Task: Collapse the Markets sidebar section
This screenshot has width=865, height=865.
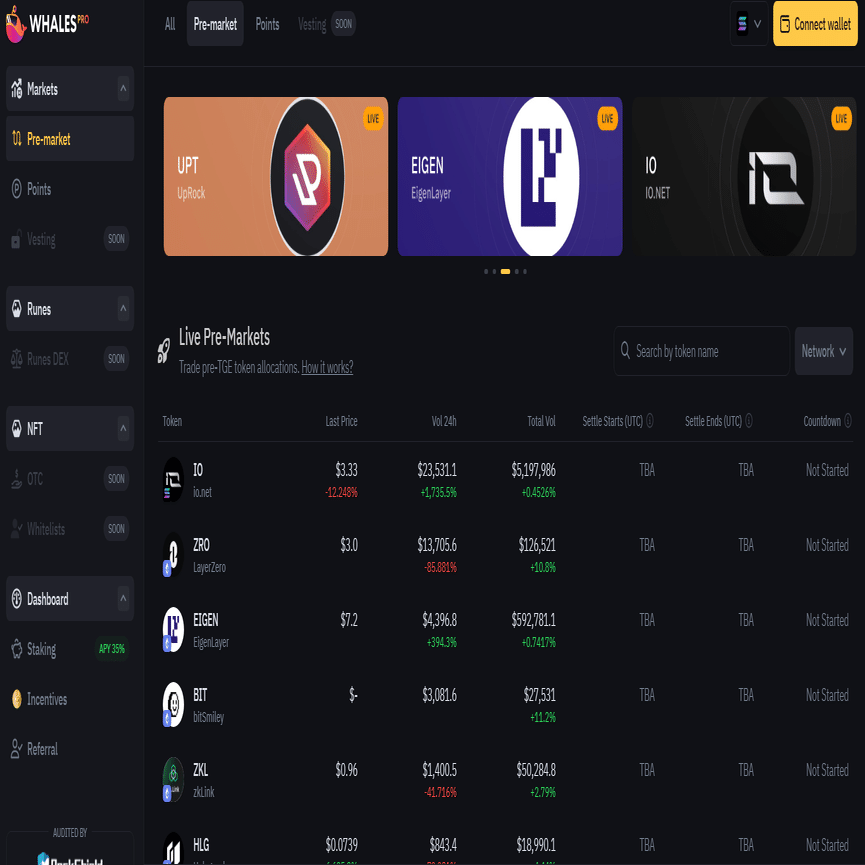Action: (124, 89)
